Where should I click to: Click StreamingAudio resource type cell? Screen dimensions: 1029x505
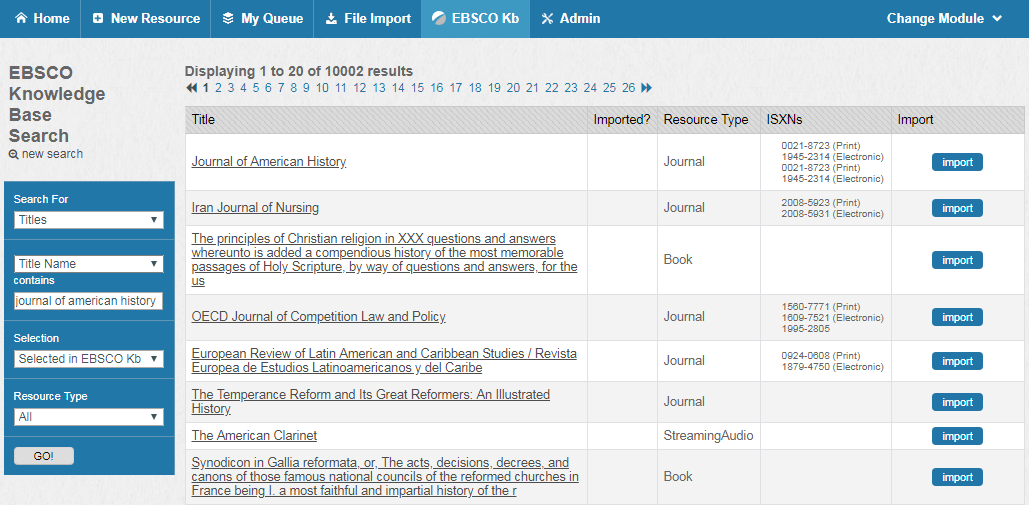(x=708, y=435)
